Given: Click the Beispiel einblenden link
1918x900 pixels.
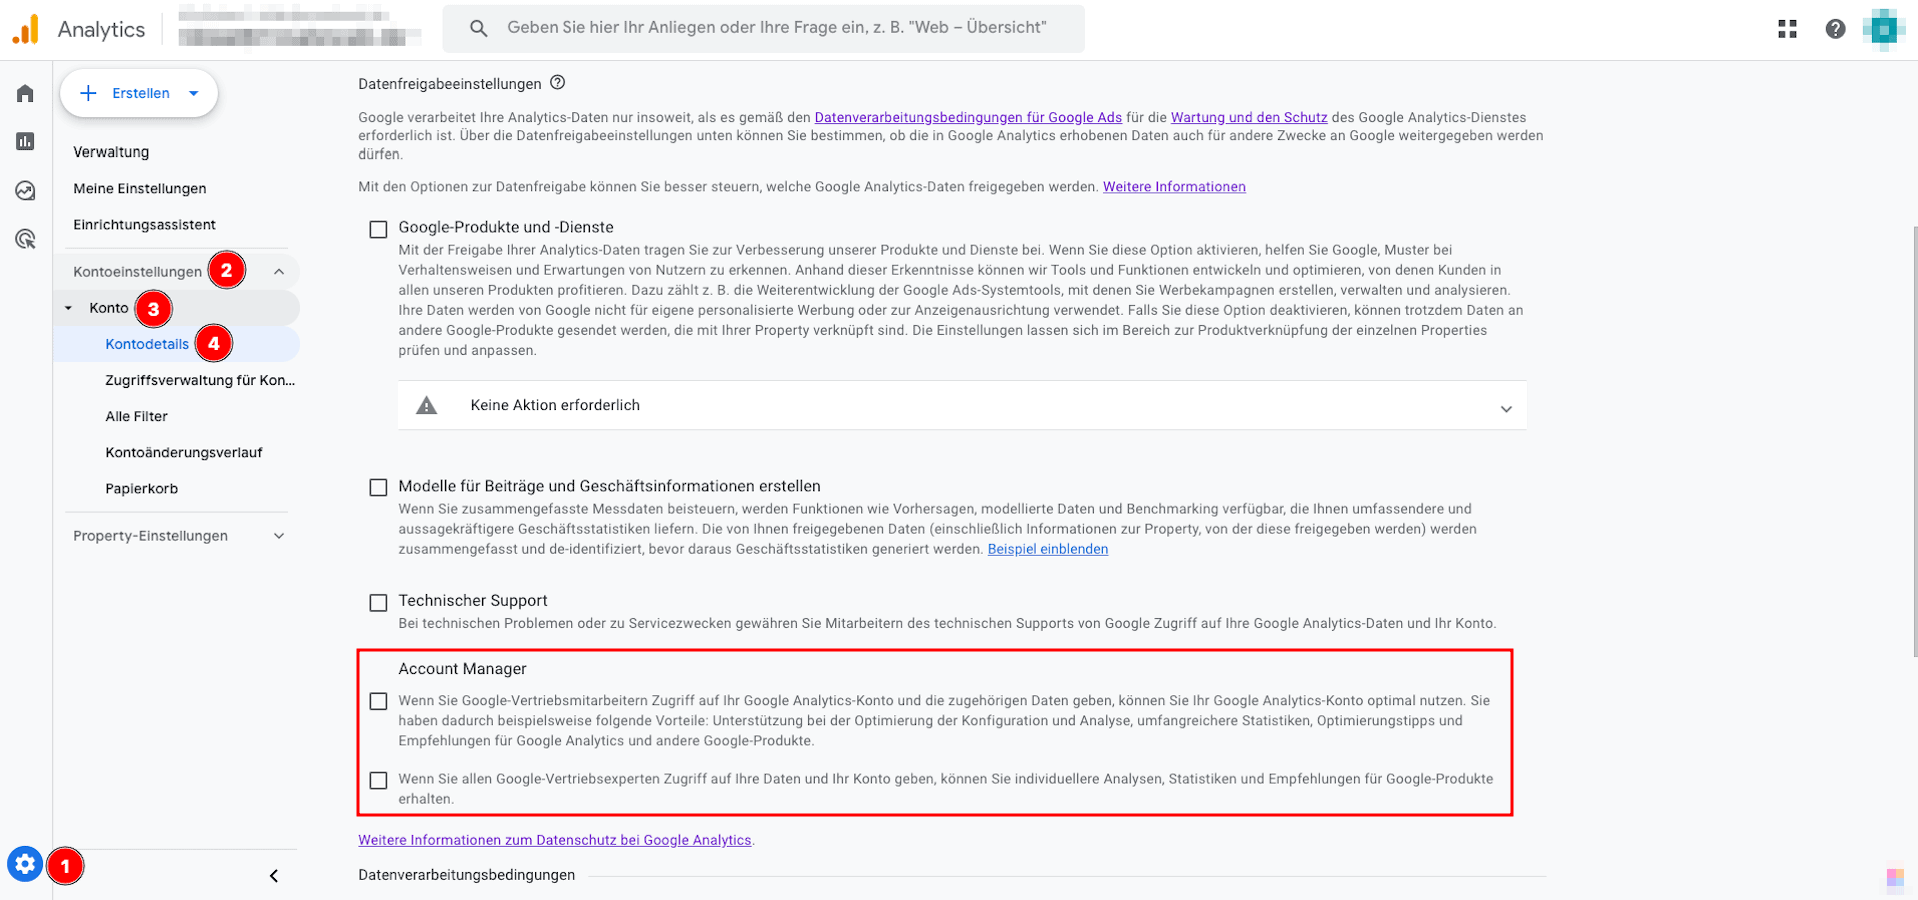Looking at the screenshot, I should coord(1047,549).
